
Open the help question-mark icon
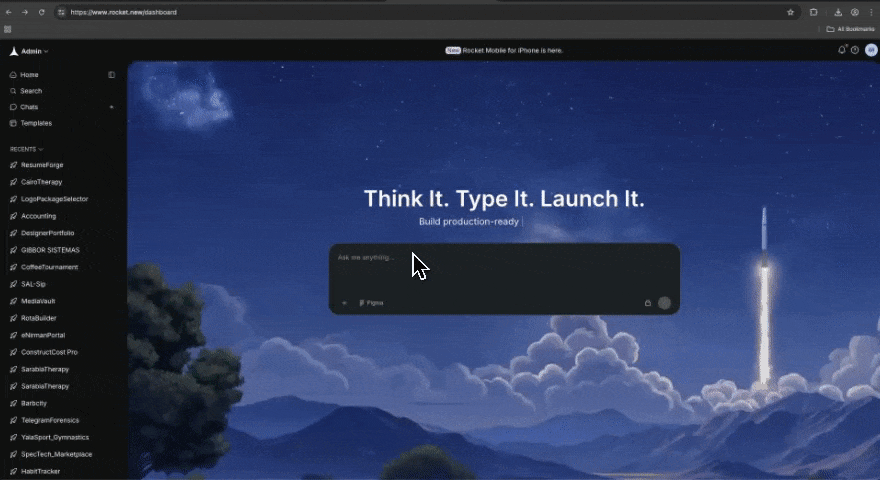pos(855,50)
